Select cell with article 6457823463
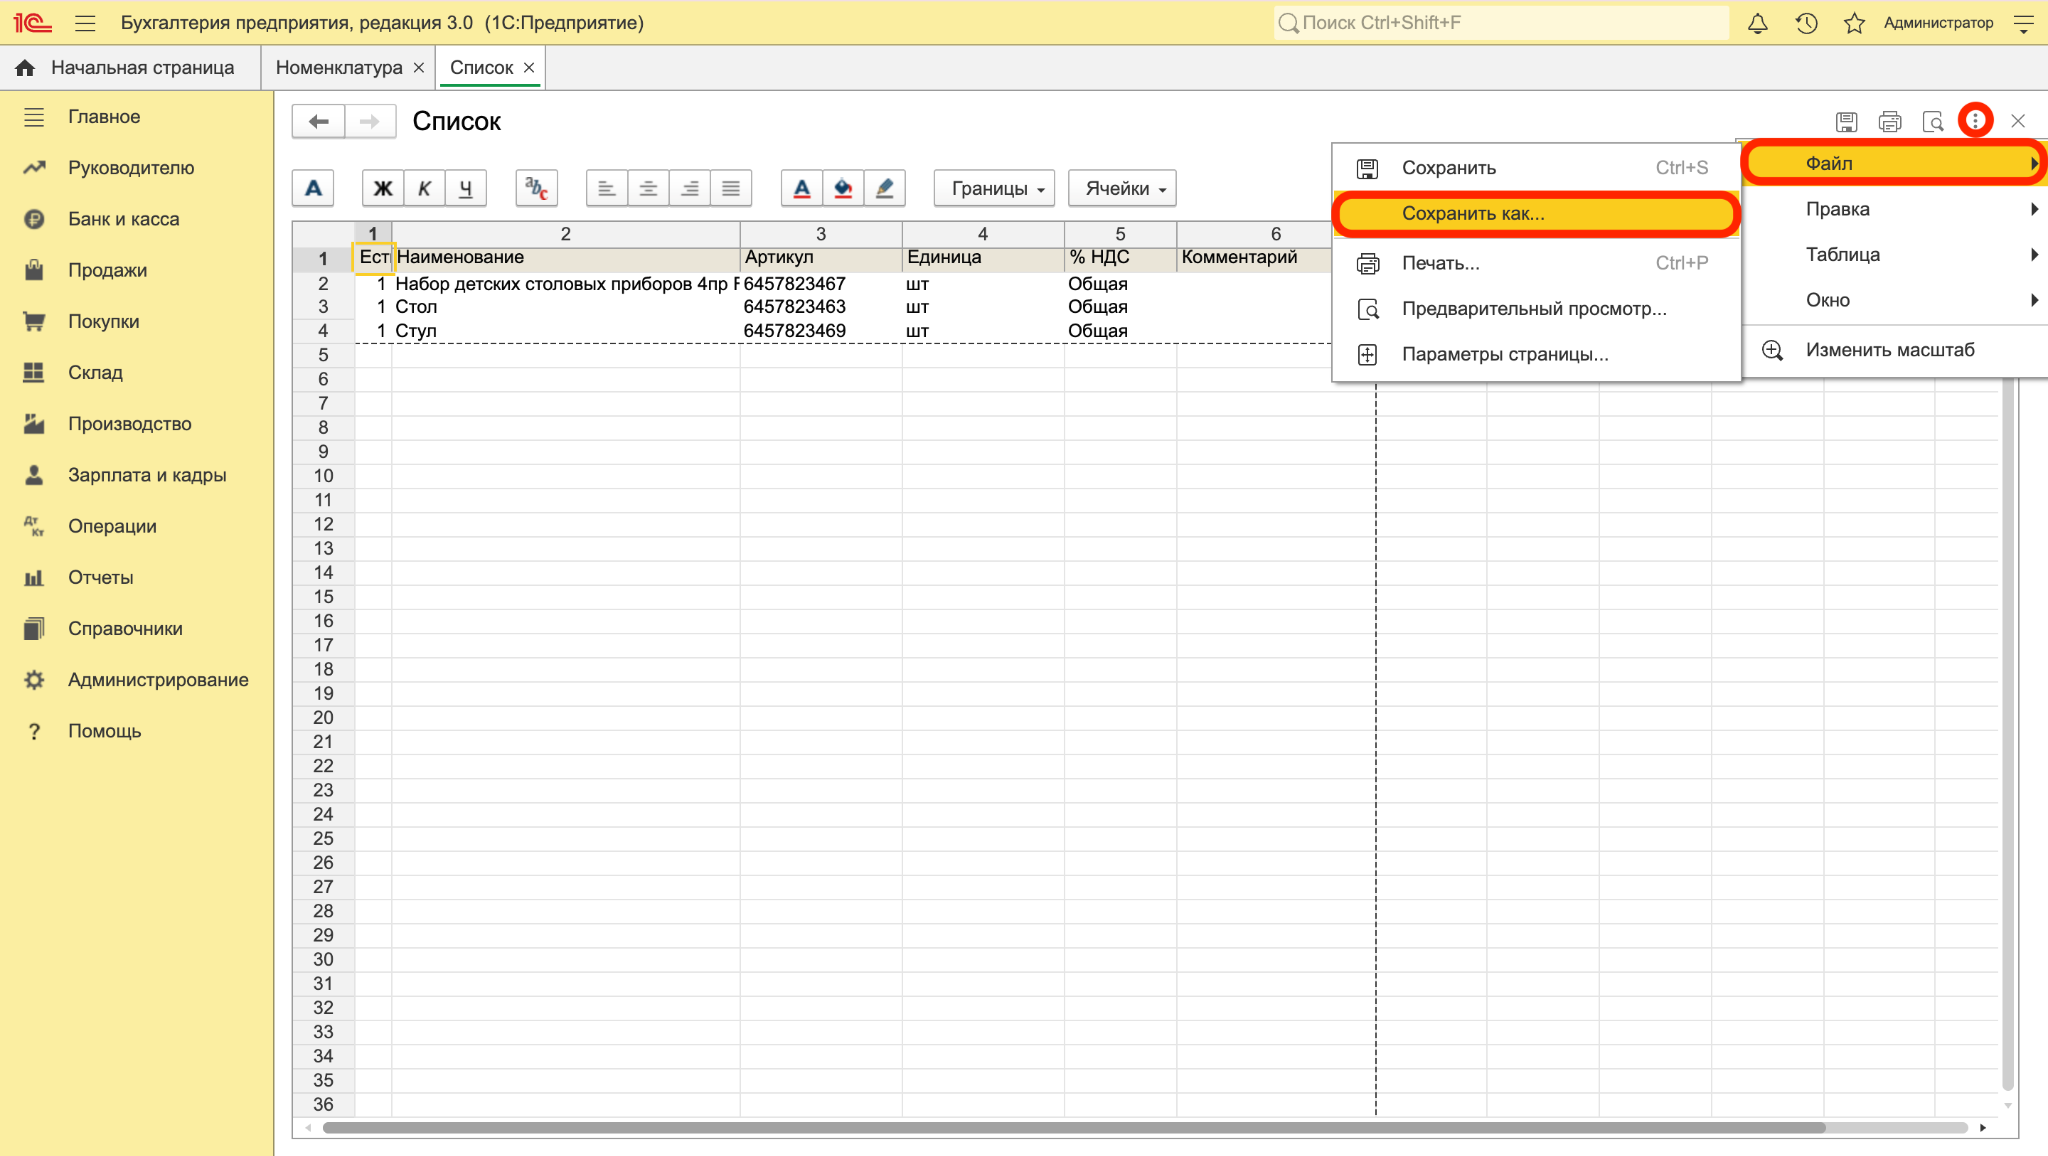 (x=821, y=307)
